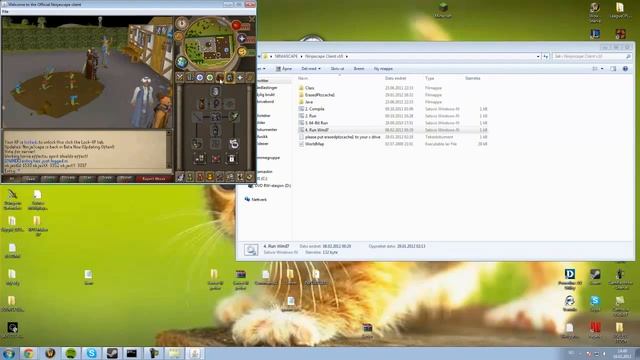This screenshot has width=640, height=360.
Task: Click Brenn in Explorer toolbar
Action: coord(359,69)
